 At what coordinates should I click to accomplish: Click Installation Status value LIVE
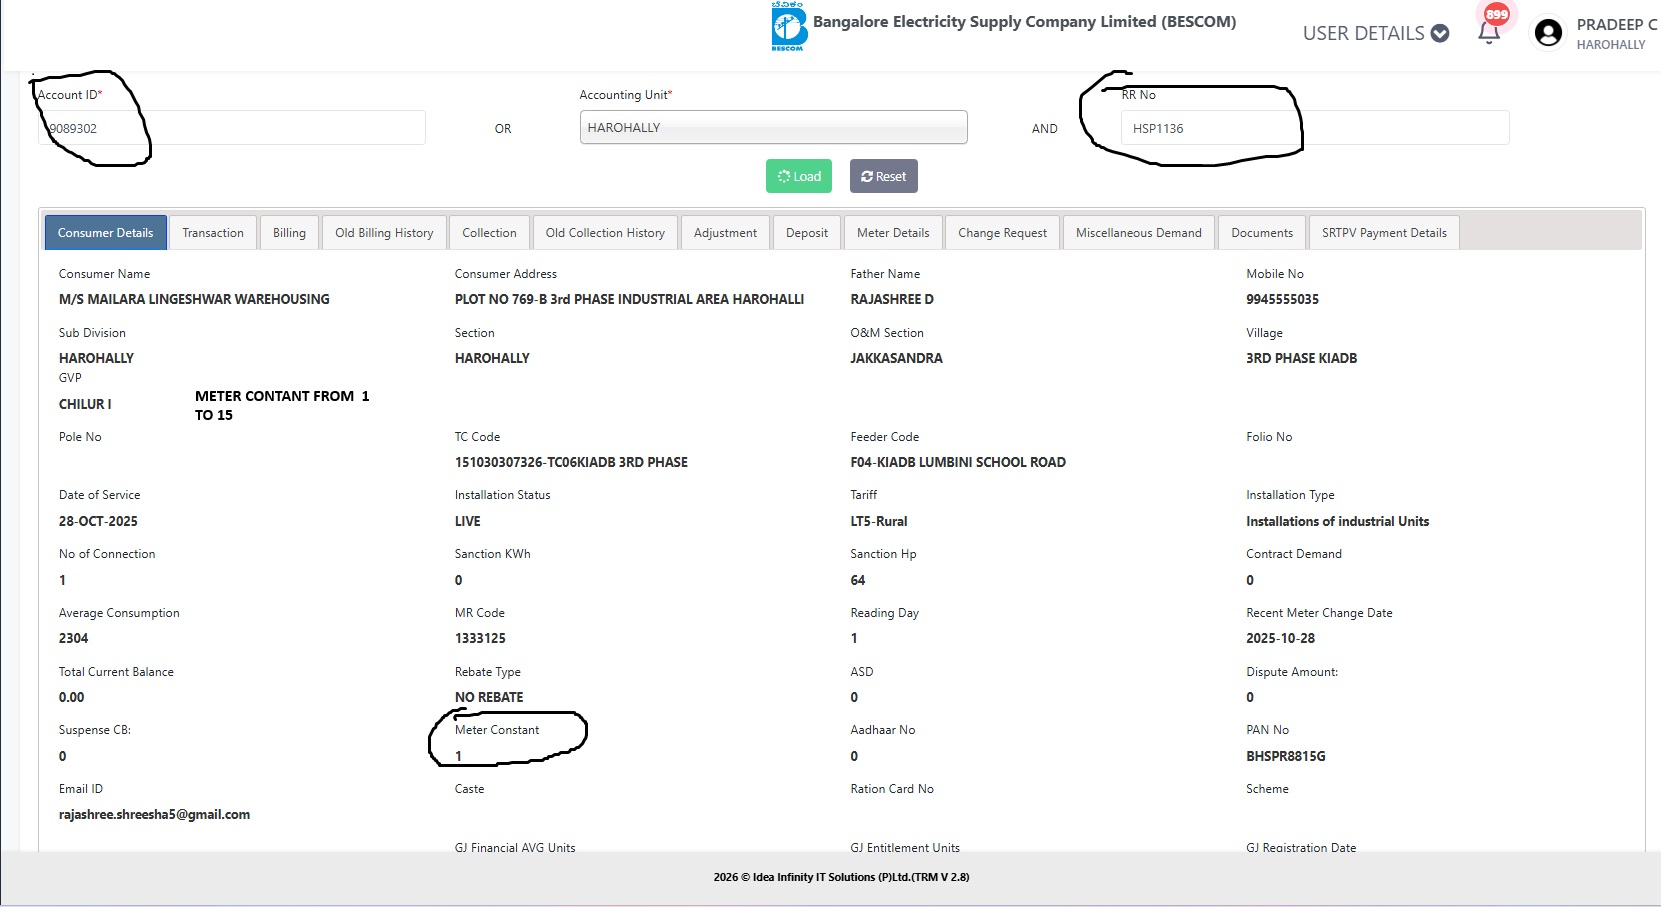[467, 521]
